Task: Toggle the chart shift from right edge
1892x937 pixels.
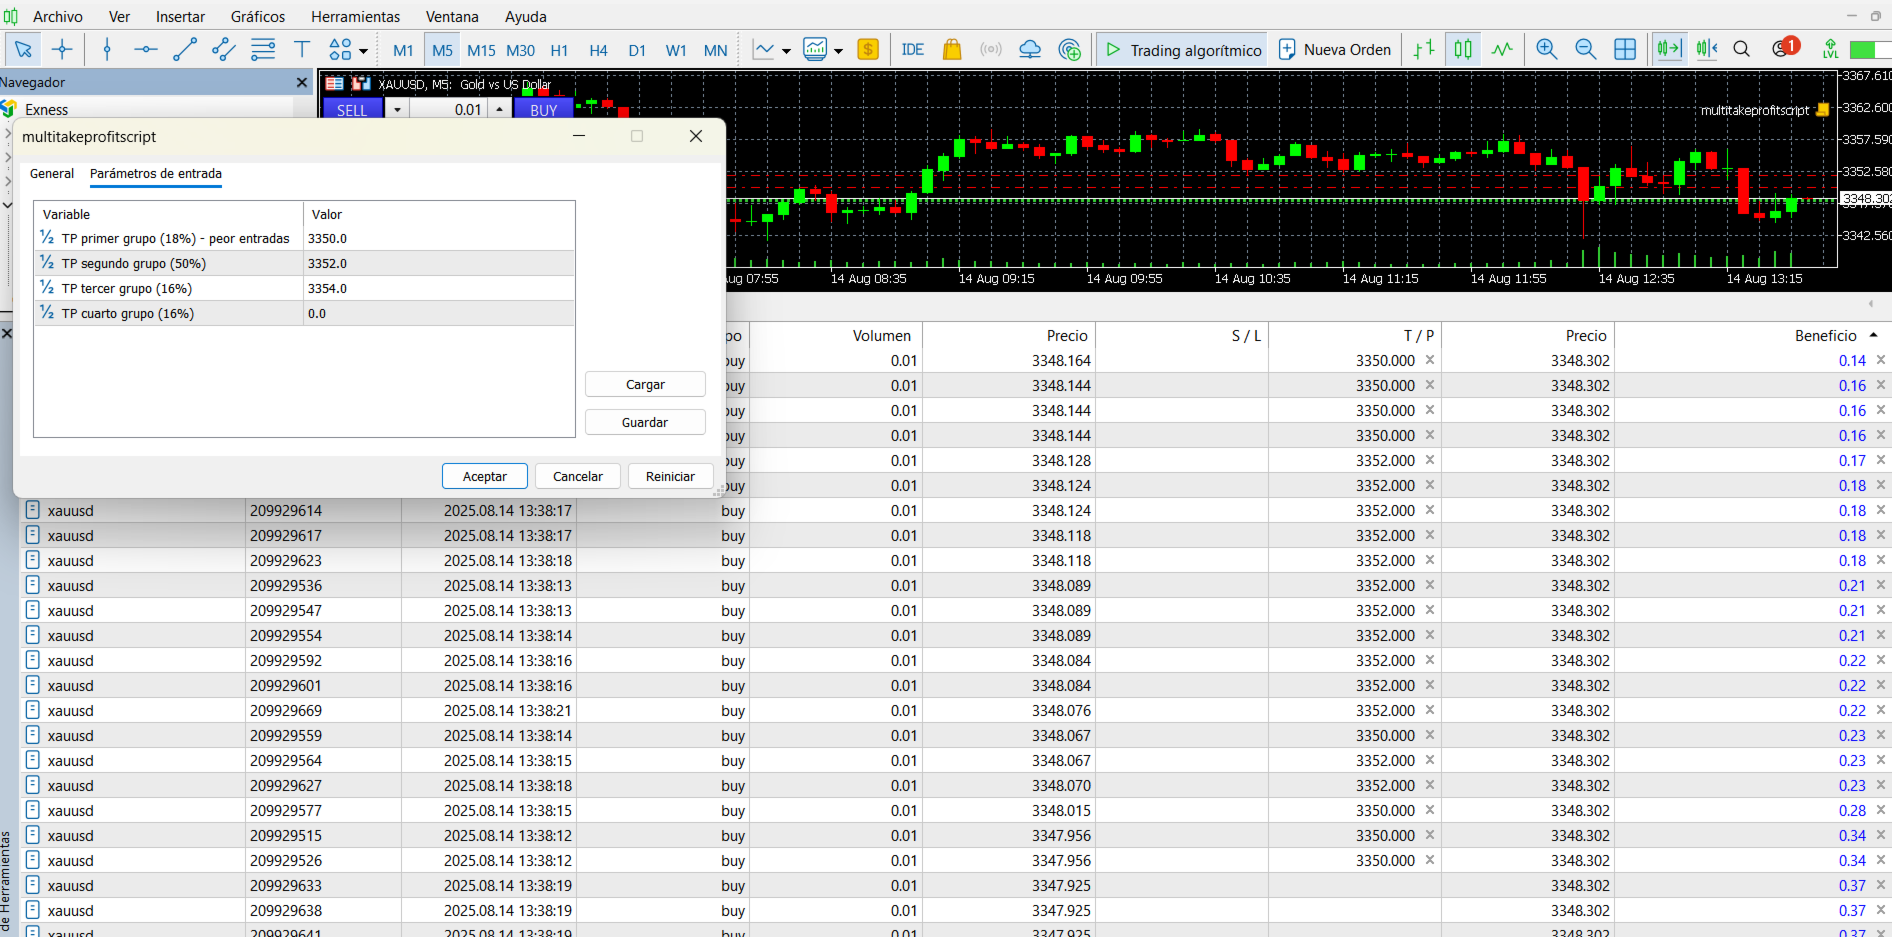Action: click(1706, 48)
